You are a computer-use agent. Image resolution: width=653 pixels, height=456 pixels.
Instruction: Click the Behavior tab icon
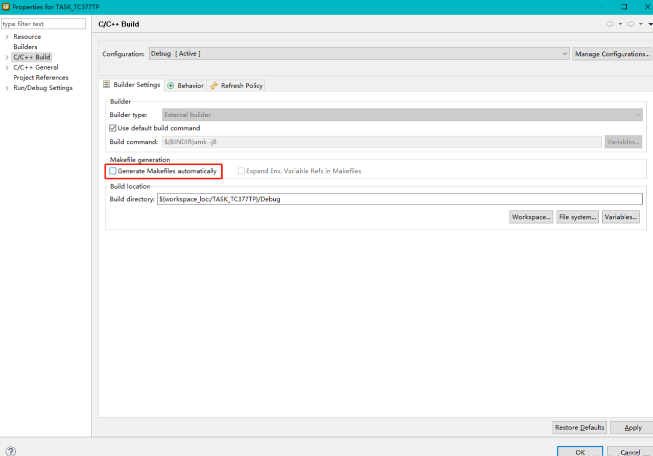[x=171, y=85]
